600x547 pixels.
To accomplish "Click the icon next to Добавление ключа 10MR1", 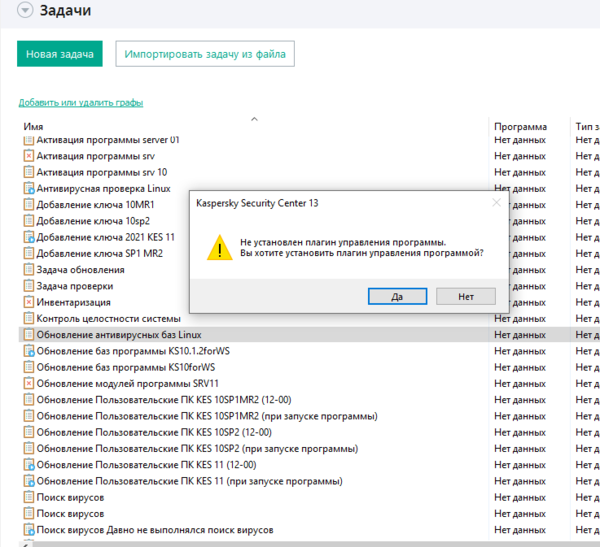I will point(28,205).
